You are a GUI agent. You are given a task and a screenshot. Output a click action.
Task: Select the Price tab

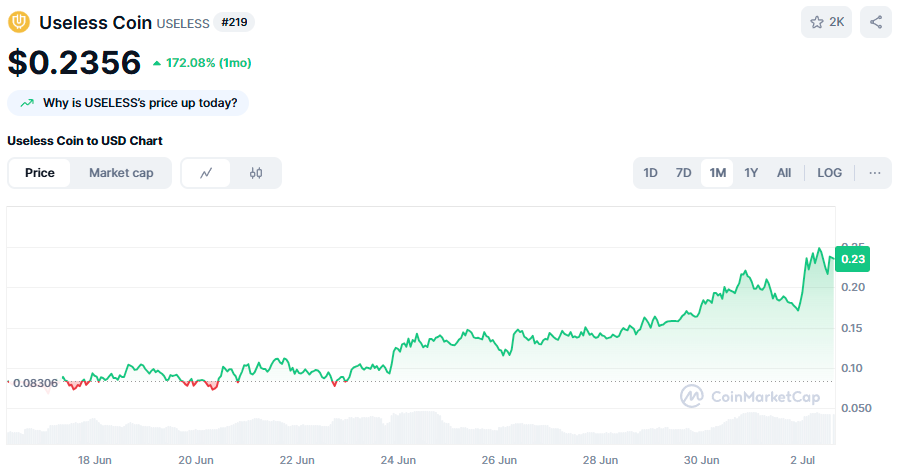pyautogui.click(x=39, y=173)
